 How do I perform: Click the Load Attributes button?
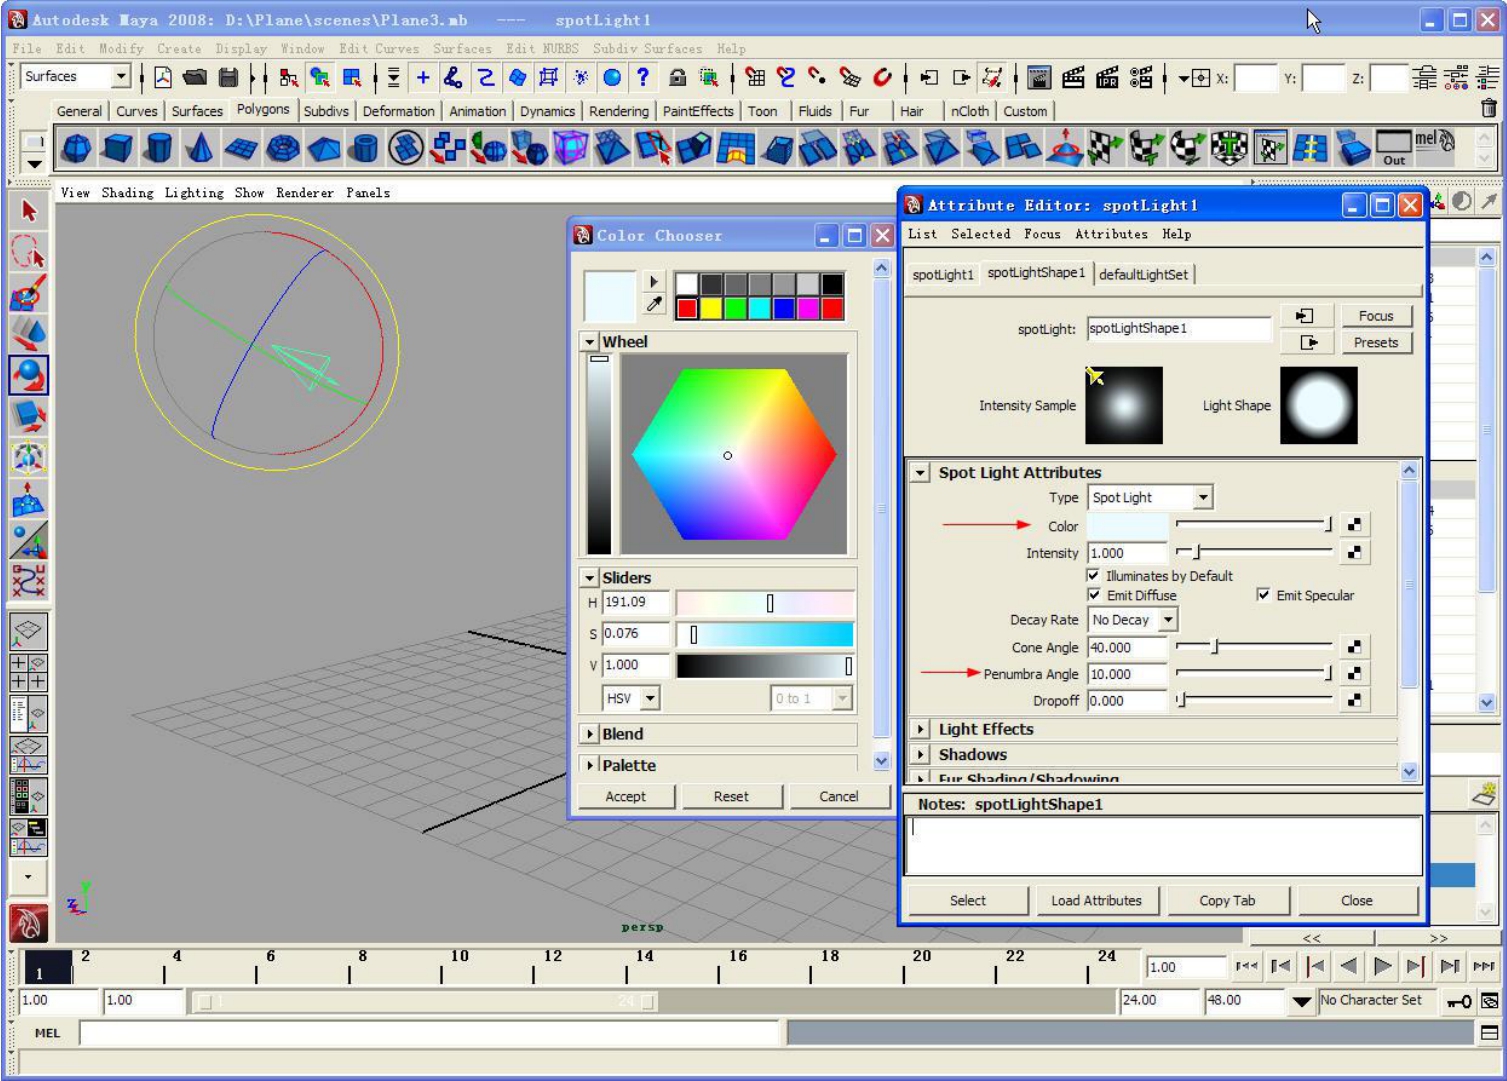click(1096, 901)
